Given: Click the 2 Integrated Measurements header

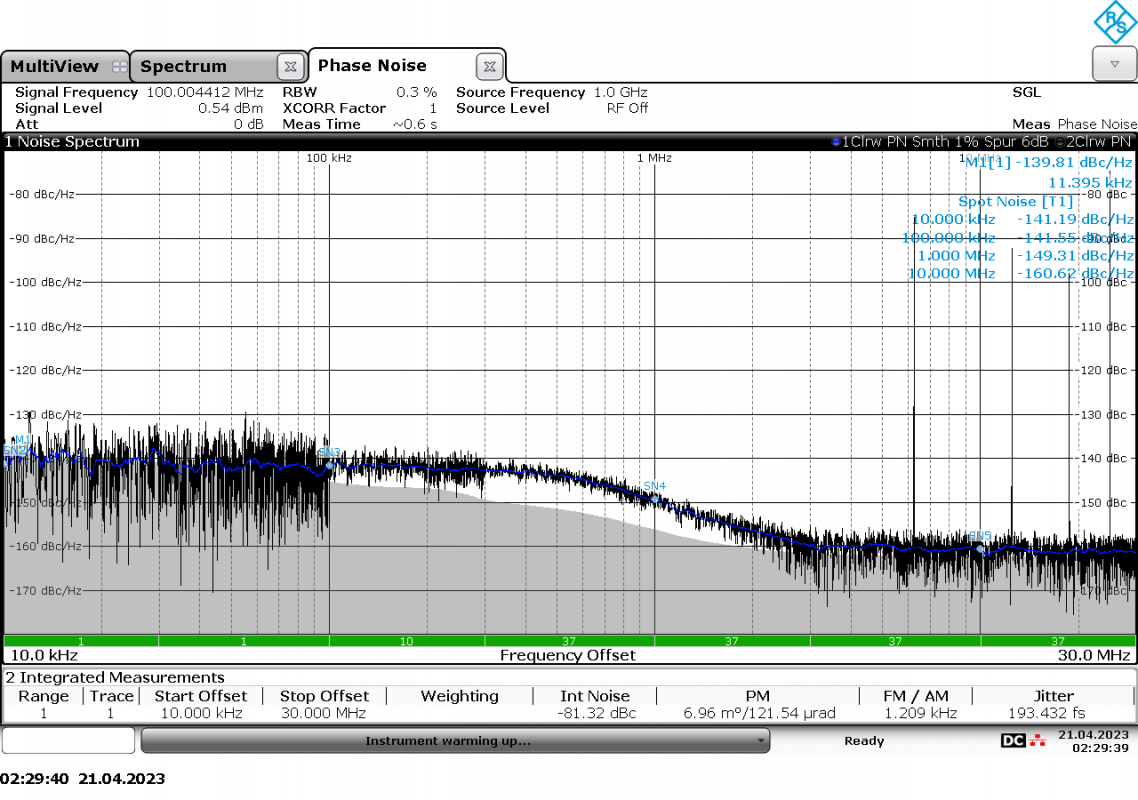Looking at the screenshot, I should (115, 677).
